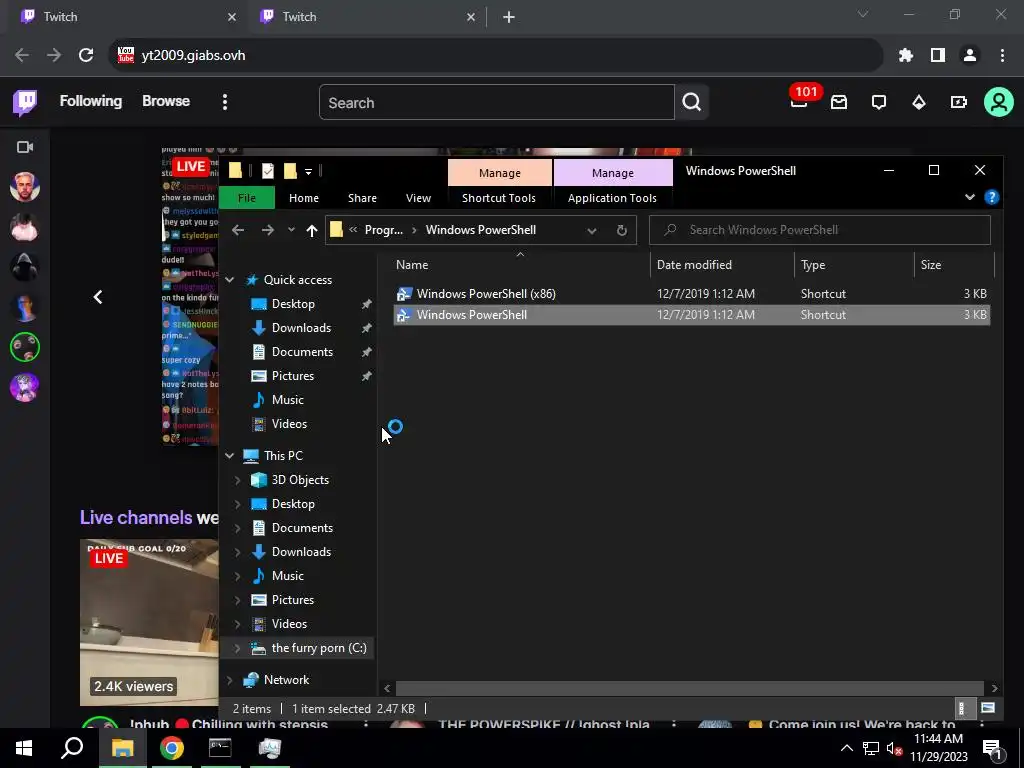
Task: Select Music under Quick access
Action: point(287,400)
